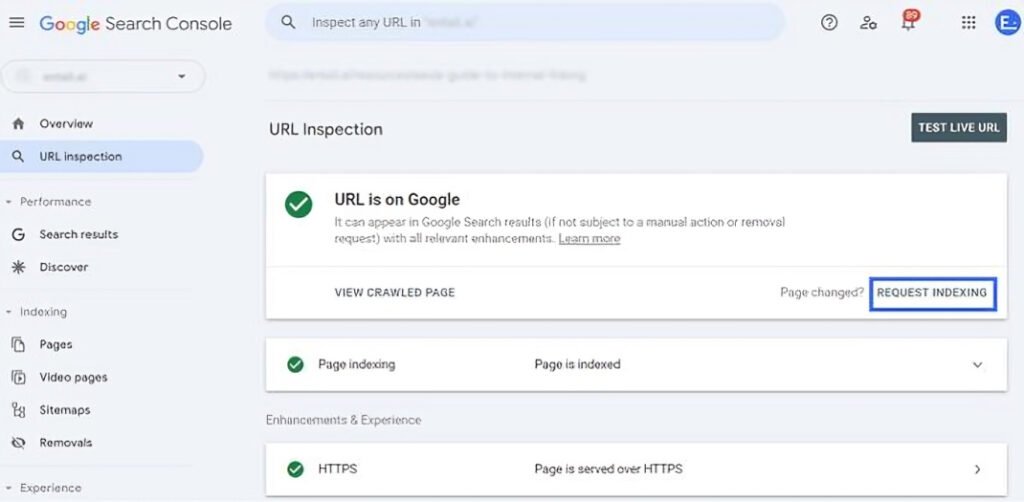The width and height of the screenshot is (1024, 502).
Task: Click the Discover asterisk icon
Action: [x=18, y=267]
